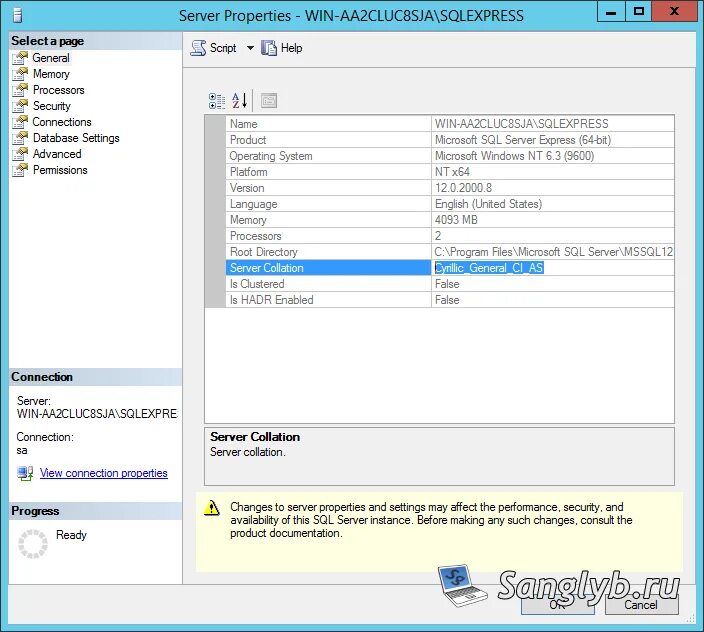Click the progress Ready spinner
Image resolution: width=704 pixels, height=632 pixels.
coord(33,544)
